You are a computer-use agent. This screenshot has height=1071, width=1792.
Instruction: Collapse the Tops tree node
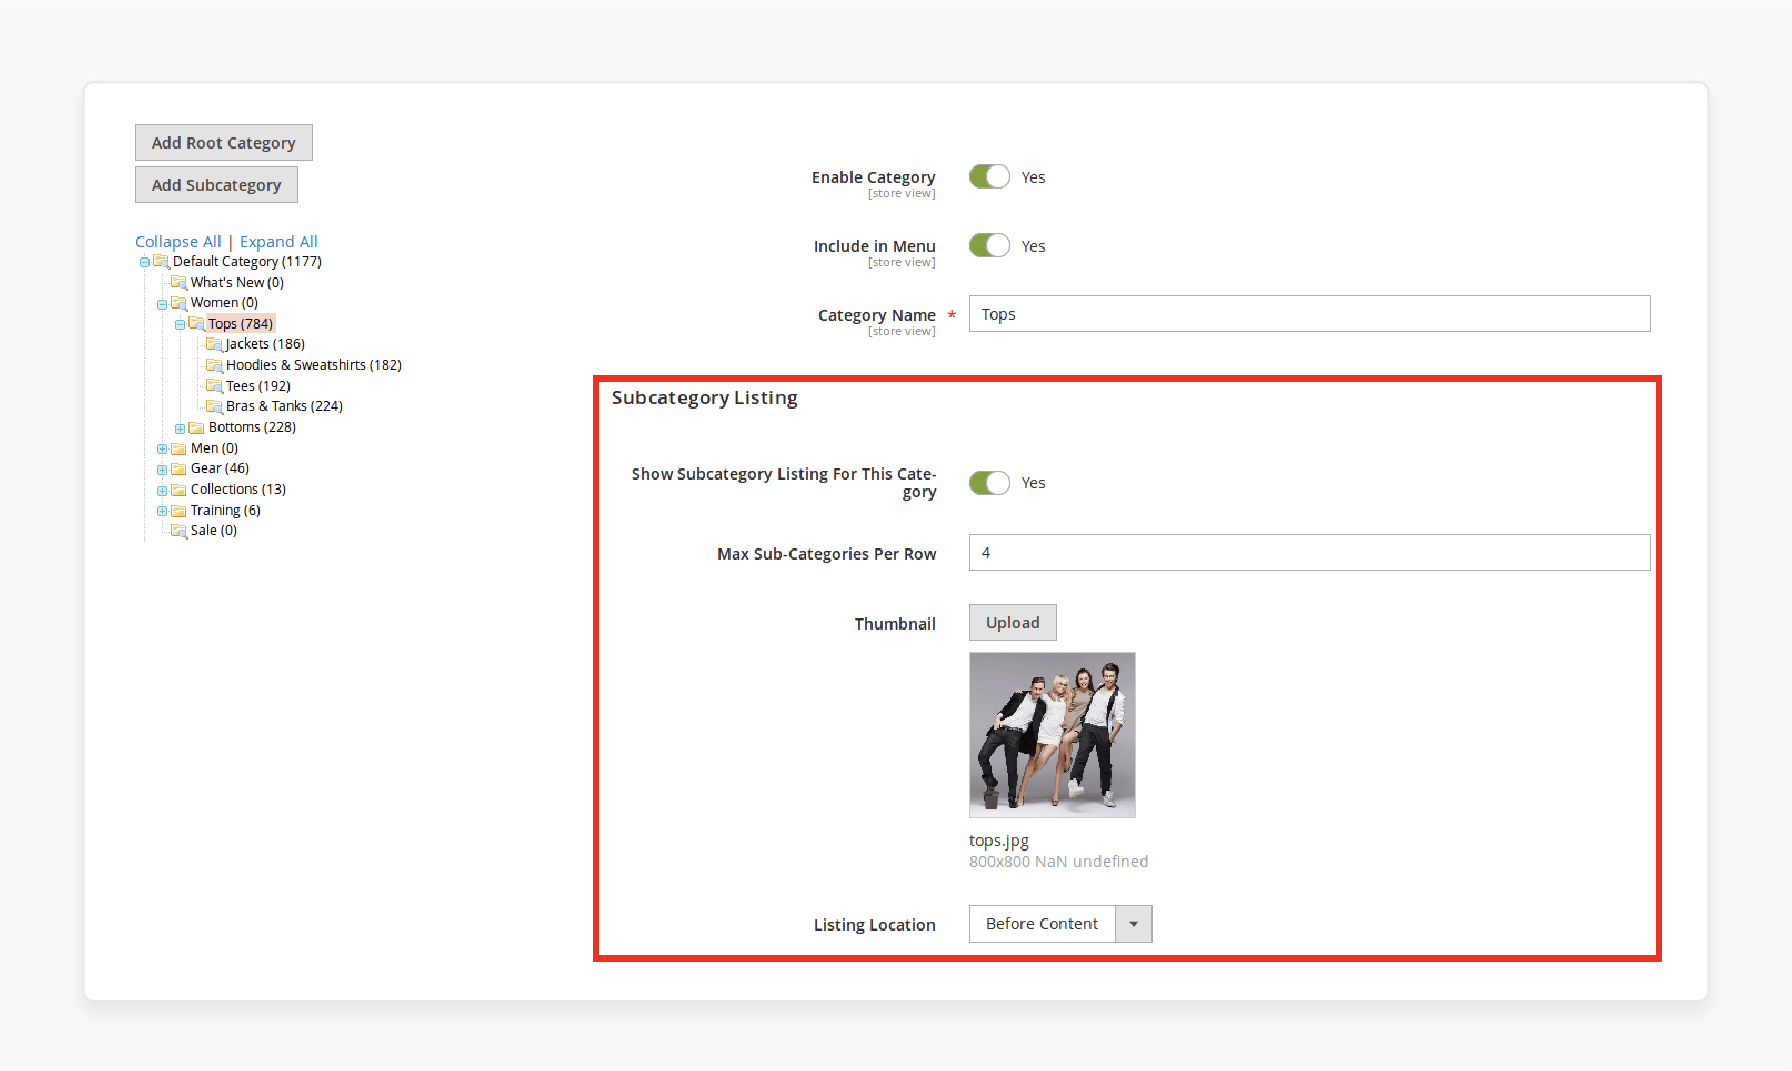(x=180, y=325)
